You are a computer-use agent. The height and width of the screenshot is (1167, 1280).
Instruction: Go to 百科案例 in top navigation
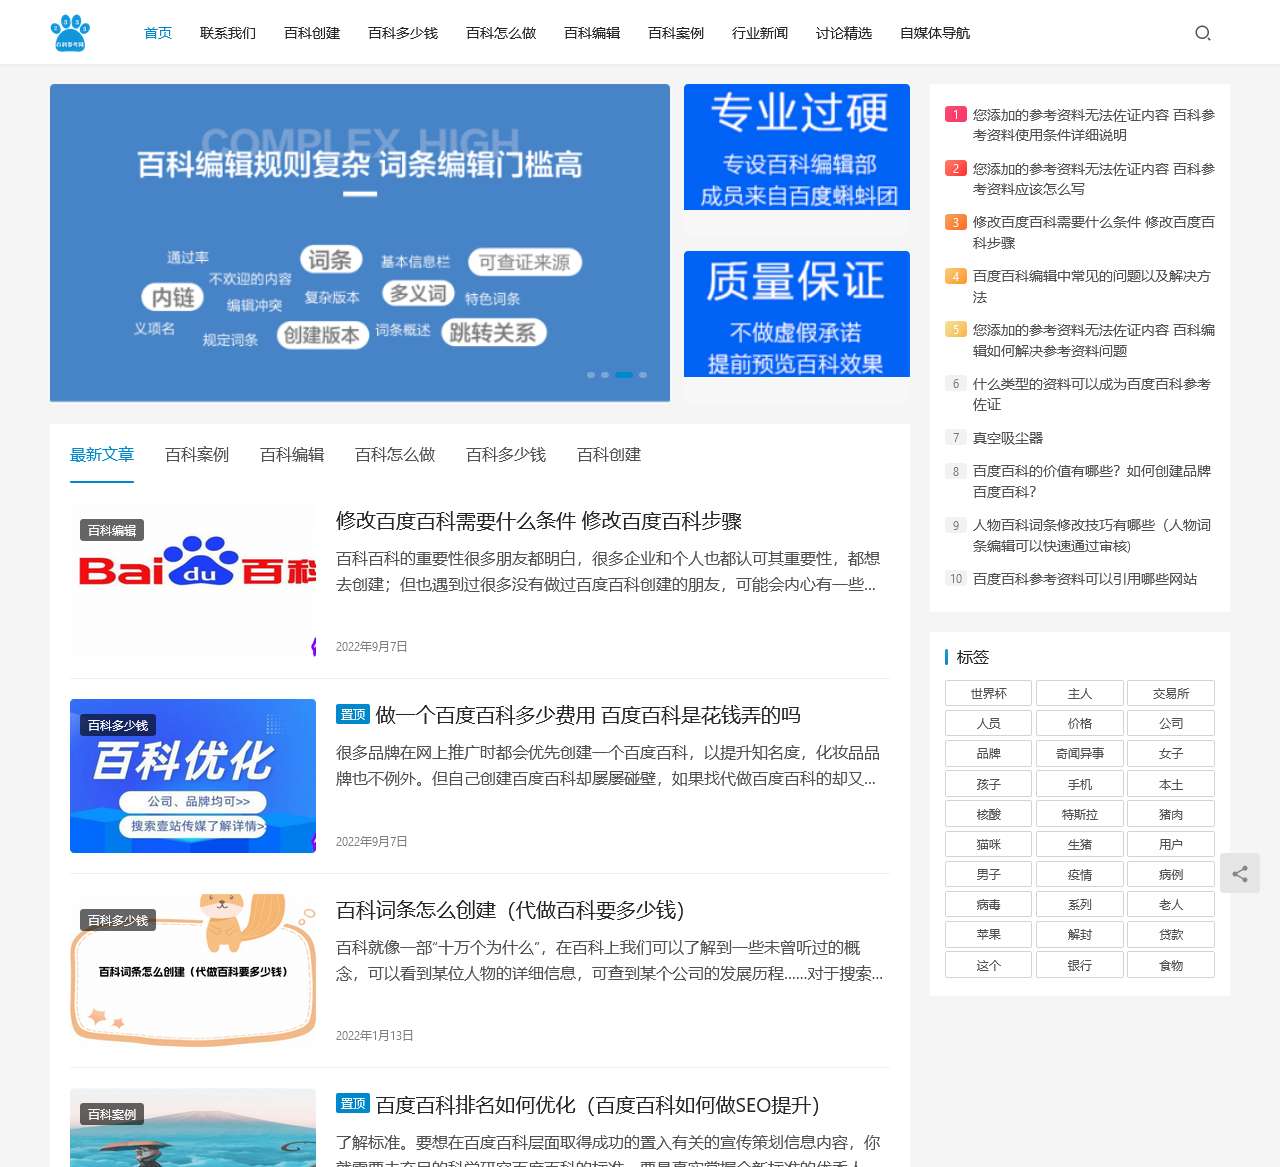pos(676,33)
